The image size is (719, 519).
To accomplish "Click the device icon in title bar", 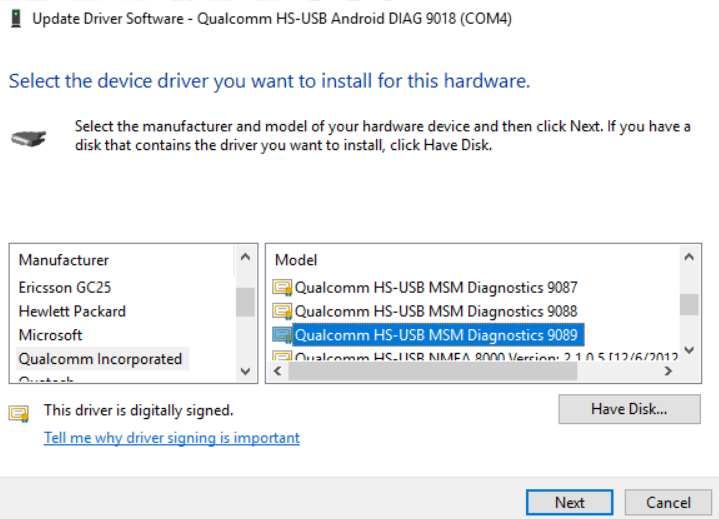I will coord(16,19).
